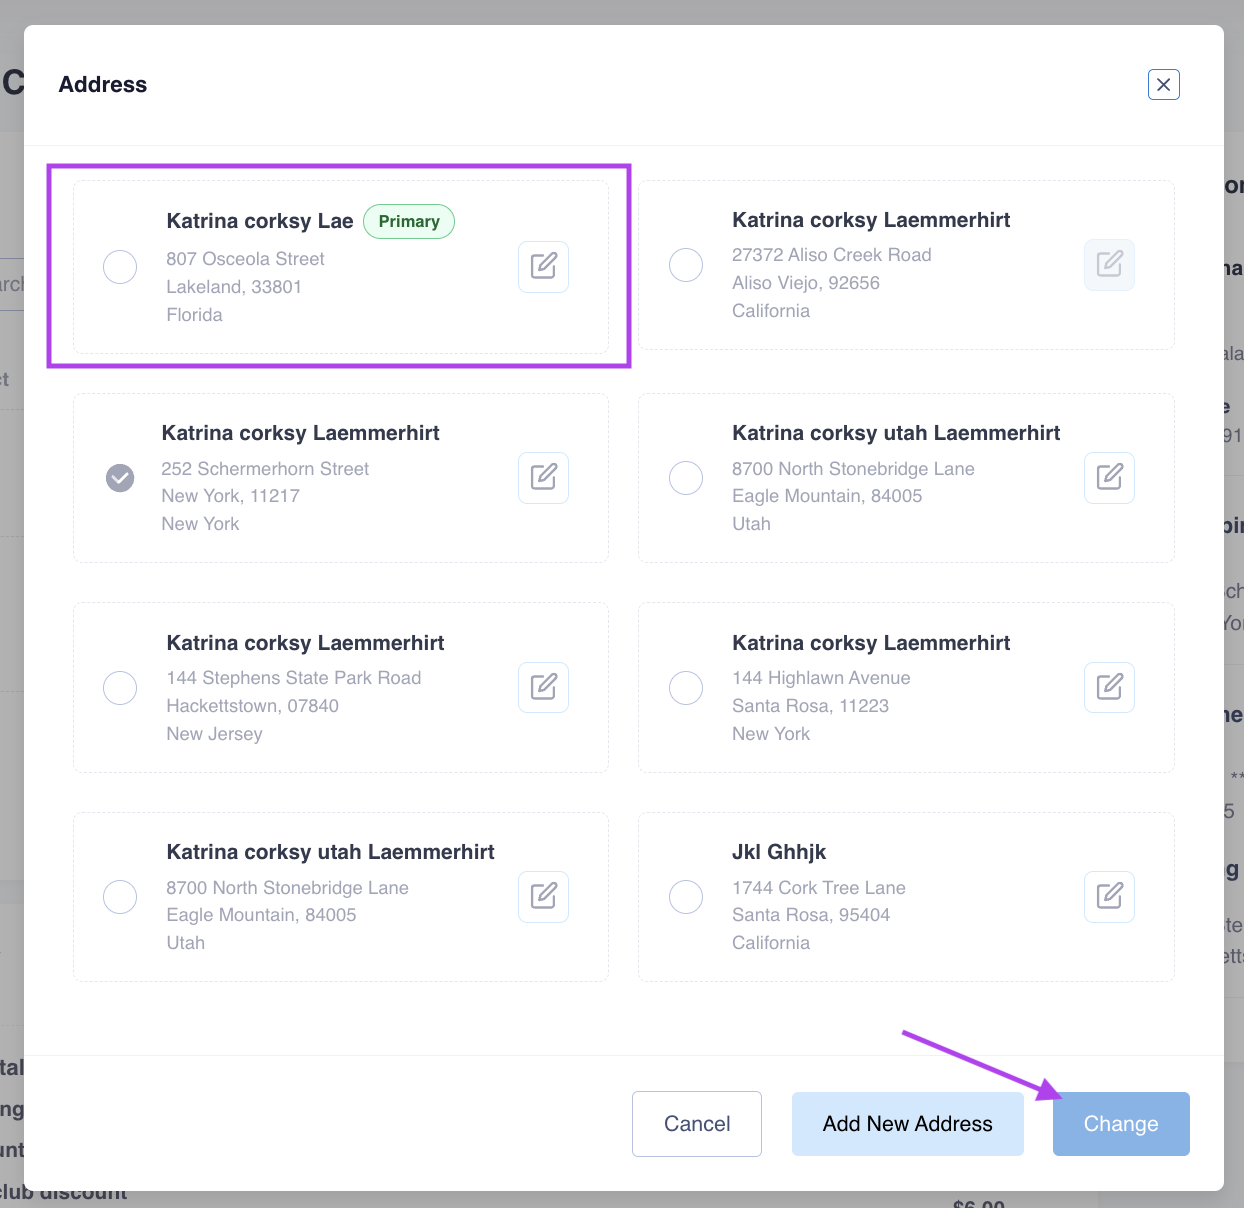Select the checked New York 11217 address radio
Viewport: 1244px width, 1208px height.
point(120,478)
